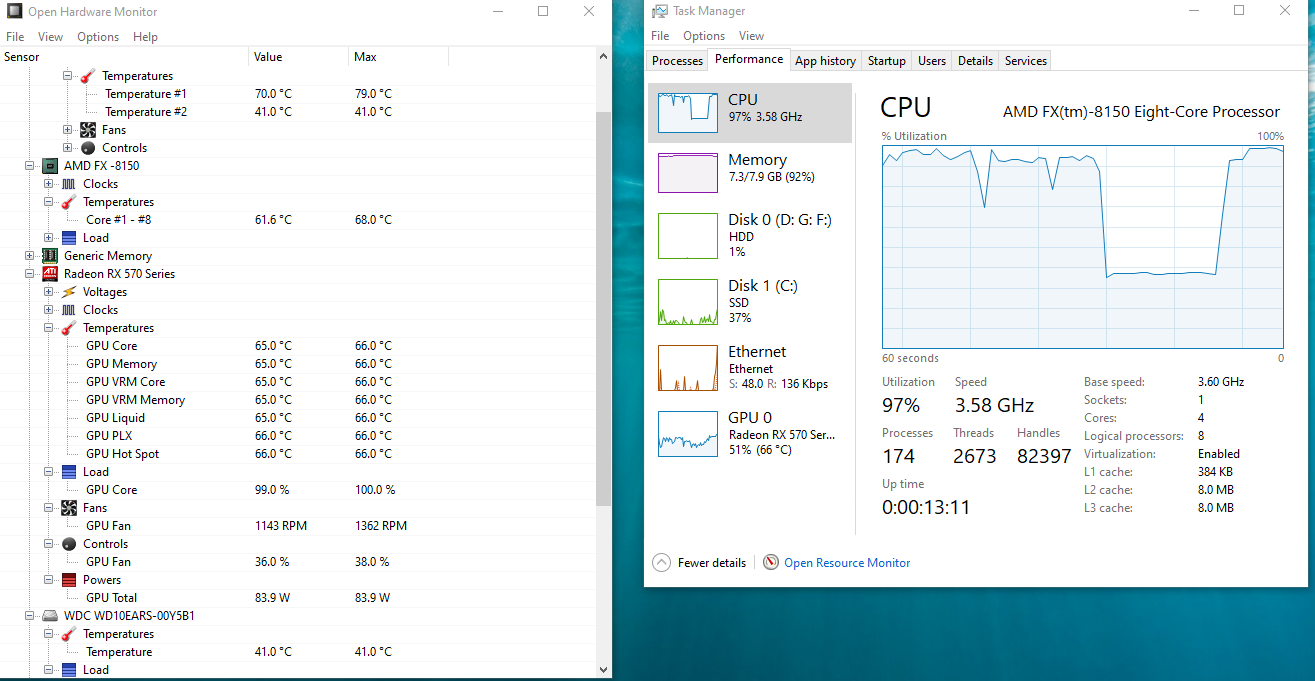The height and width of the screenshot is (681, 1315).
Task: Click the thermometer icon beside AMD FX Temperatures
Action: tap(69, 202)
